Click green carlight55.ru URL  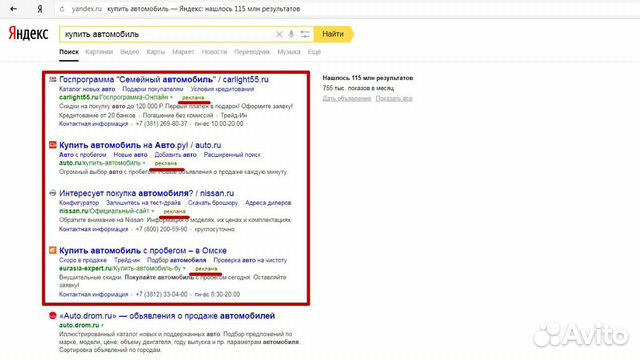113,98
